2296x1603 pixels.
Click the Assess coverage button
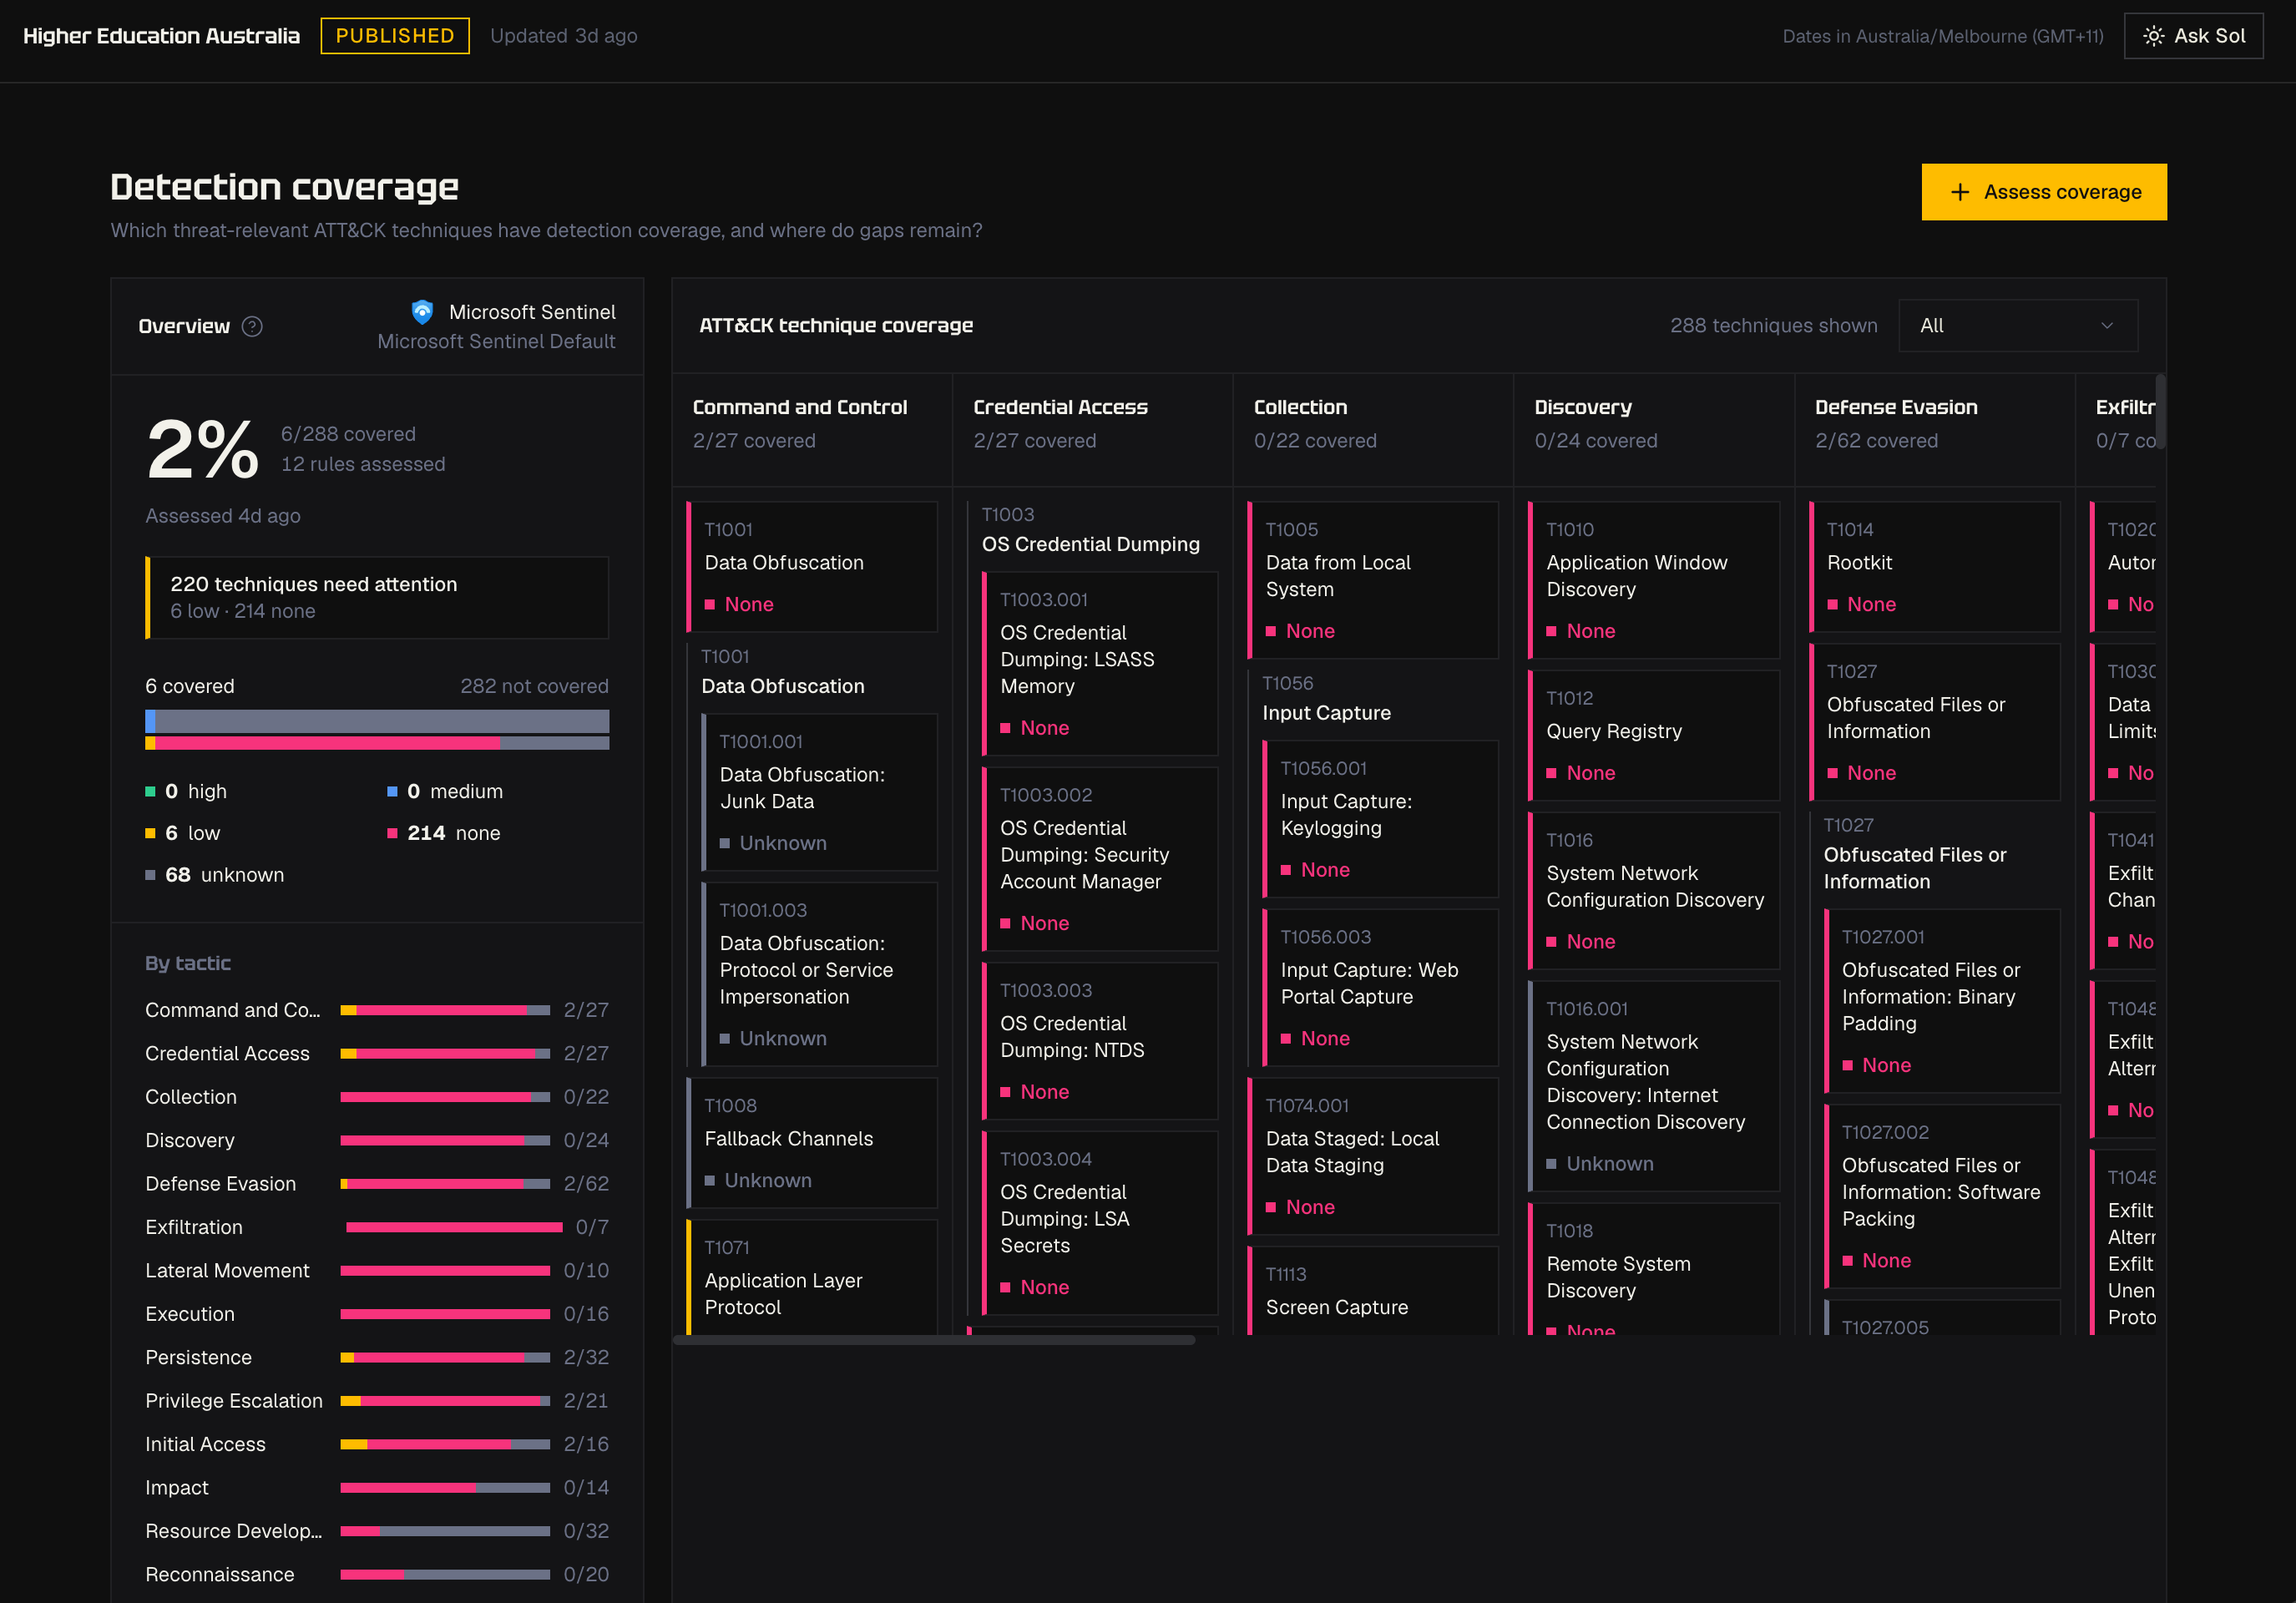pos(2043,192)
